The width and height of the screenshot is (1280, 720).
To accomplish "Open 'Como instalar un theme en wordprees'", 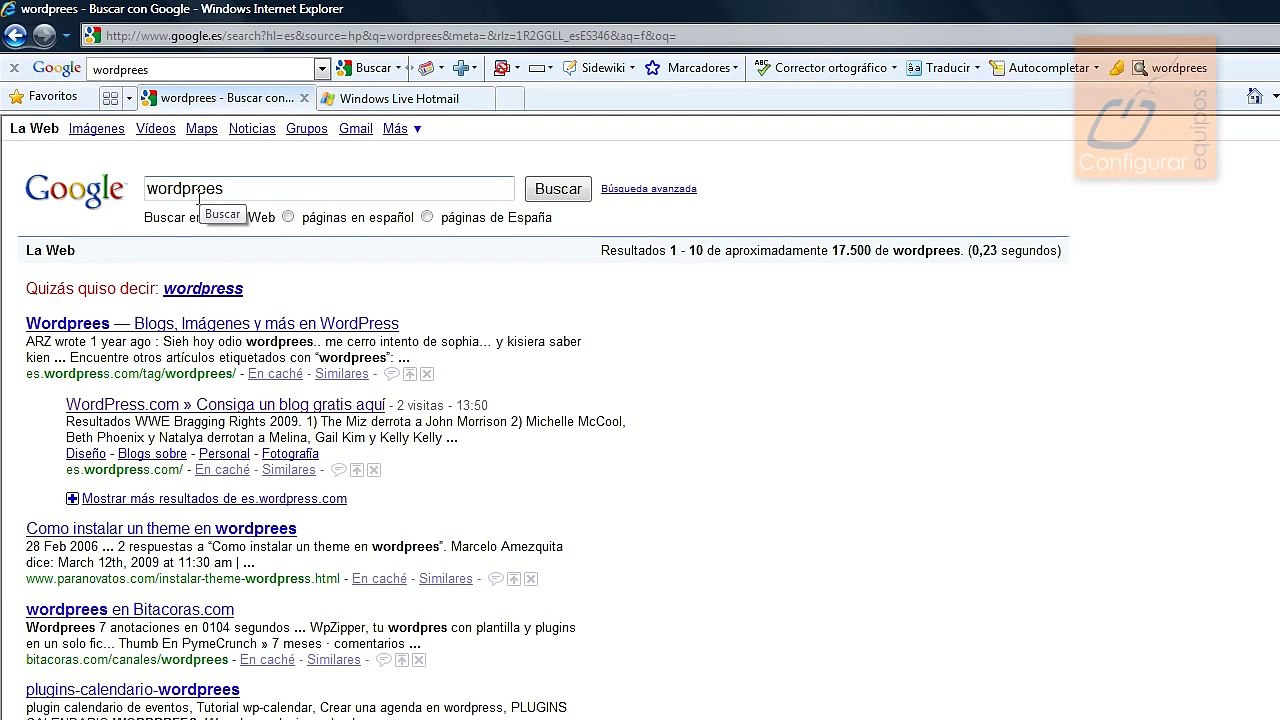I will coord(161,529).
